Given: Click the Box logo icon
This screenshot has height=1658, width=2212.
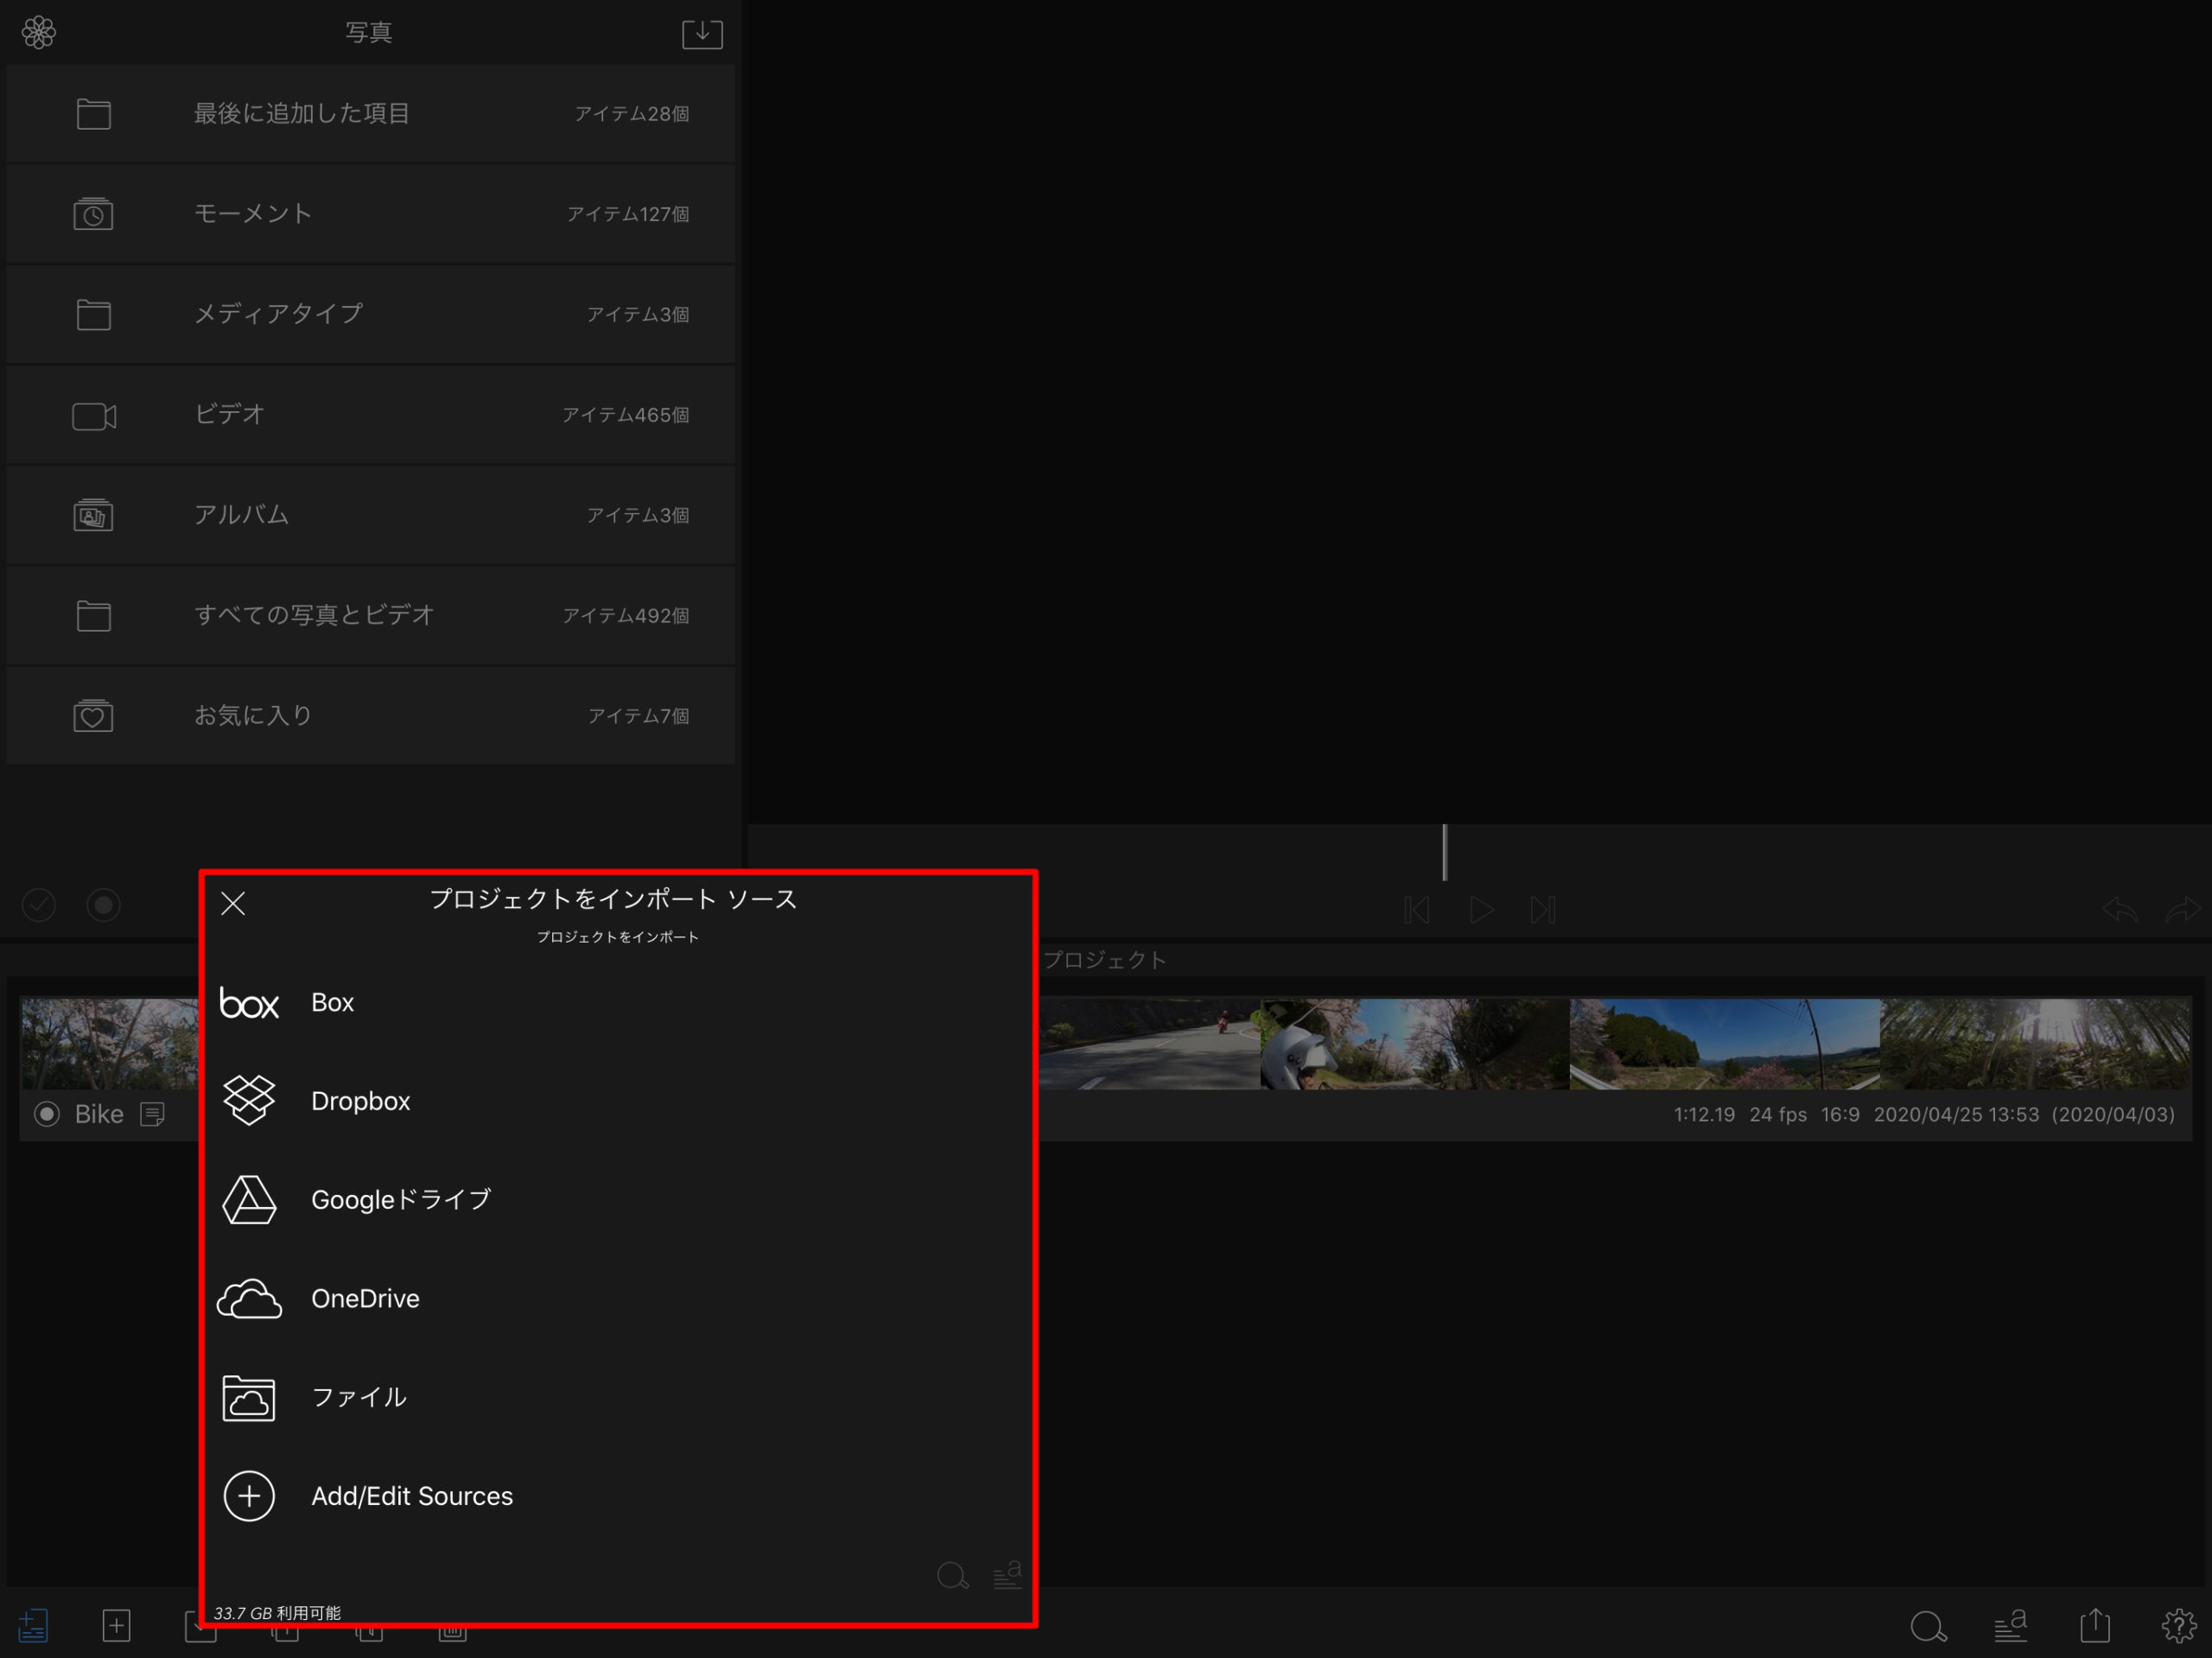Looking at the screenshot, I should pos(249,1003).
